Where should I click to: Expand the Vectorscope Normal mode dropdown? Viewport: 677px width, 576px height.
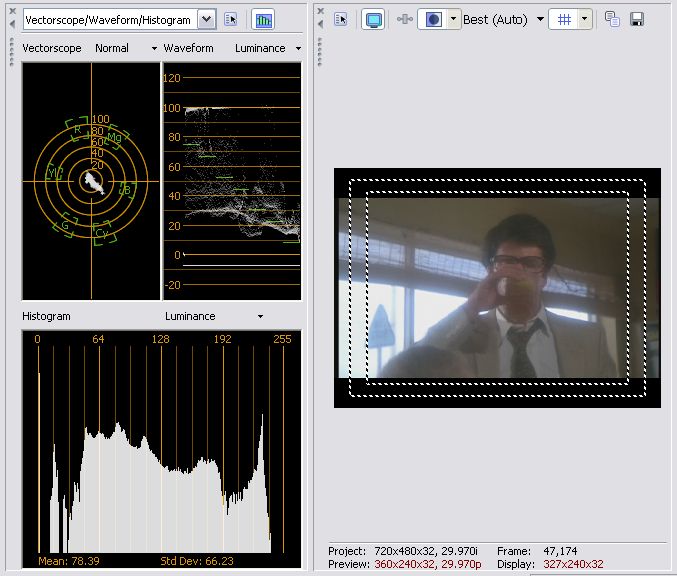(x=154, y=48)
